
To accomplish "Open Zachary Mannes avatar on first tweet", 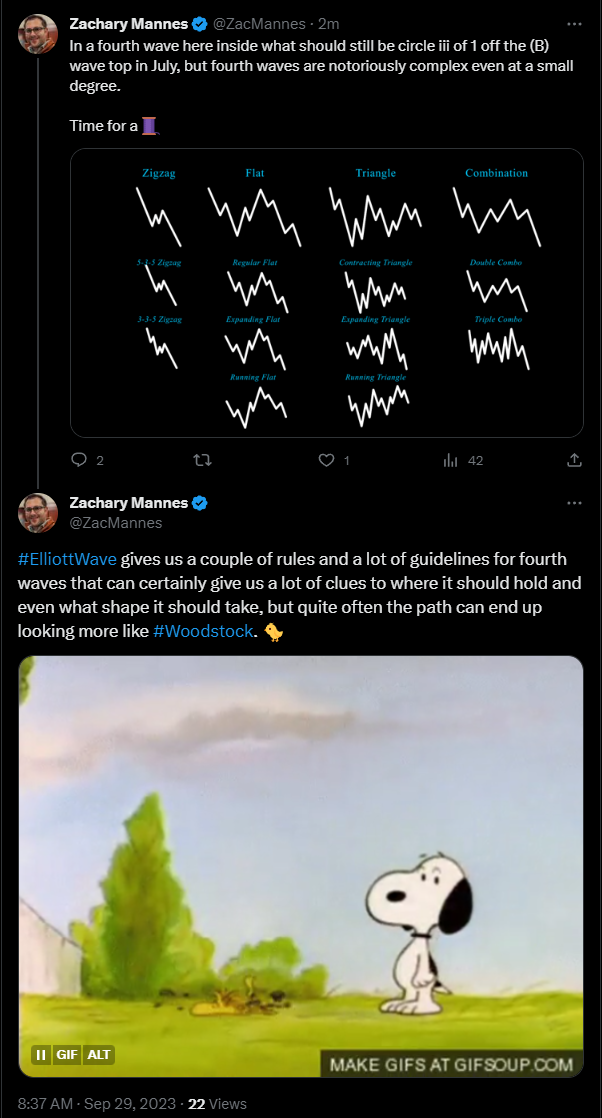I will click(38, 35).
